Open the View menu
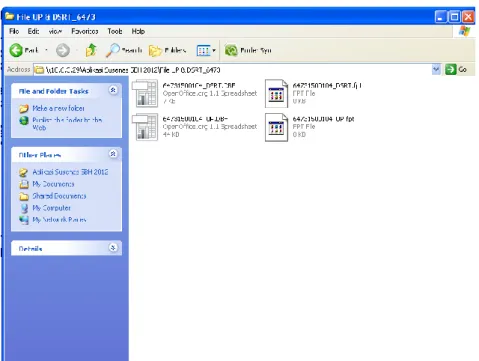This screenshot has height=361, width=479. (55, 31)
